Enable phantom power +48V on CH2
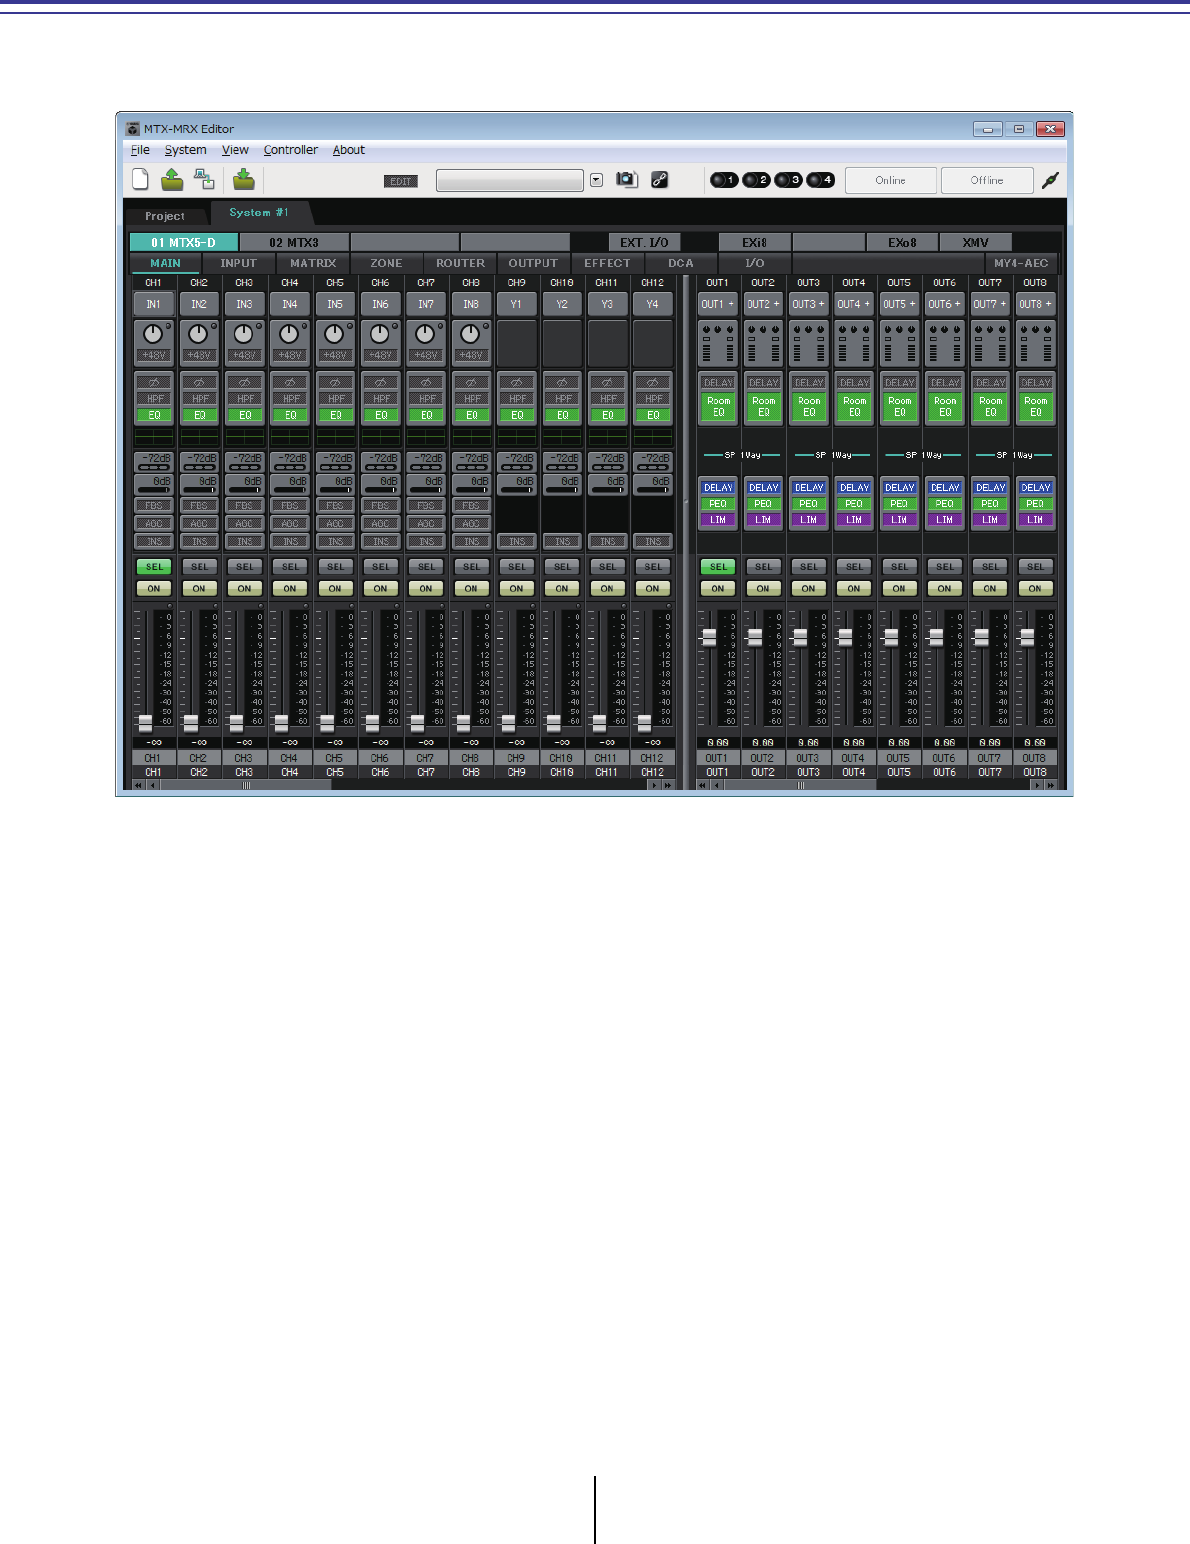Viewport: 1190px width, 1544px height. tap(198, 356)
